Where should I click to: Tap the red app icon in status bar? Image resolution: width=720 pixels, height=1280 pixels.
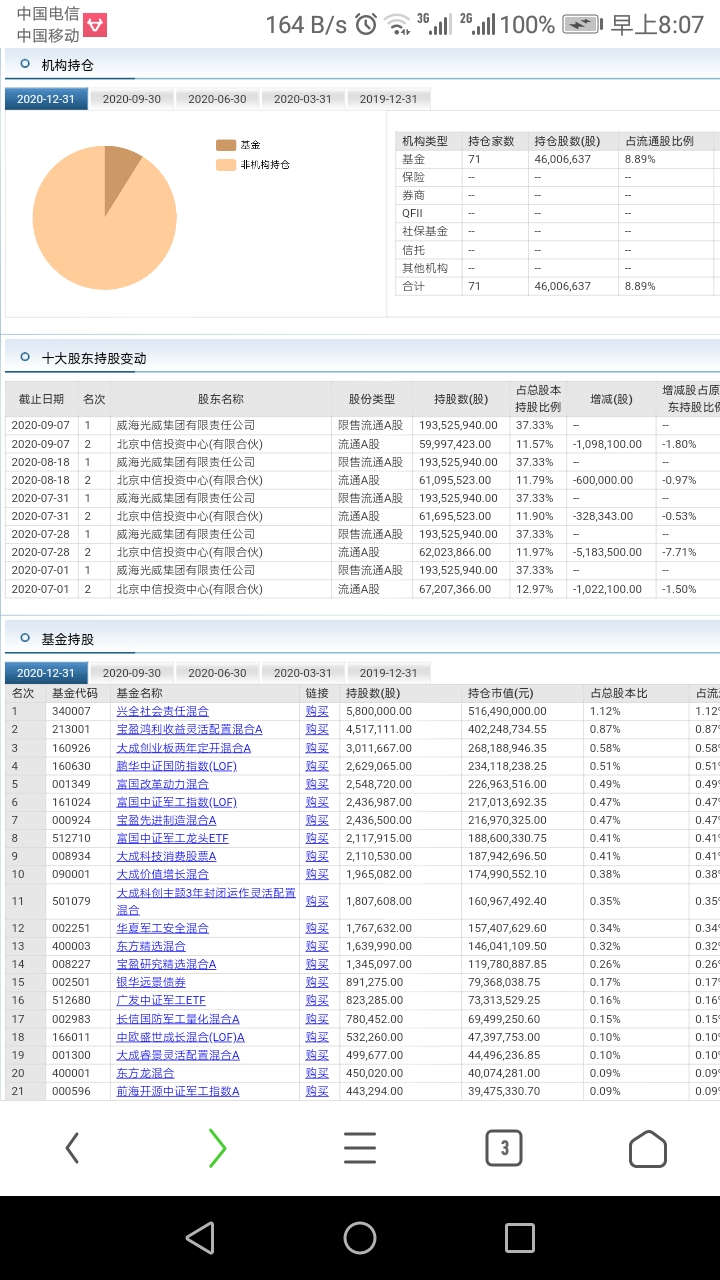[95, 25]
